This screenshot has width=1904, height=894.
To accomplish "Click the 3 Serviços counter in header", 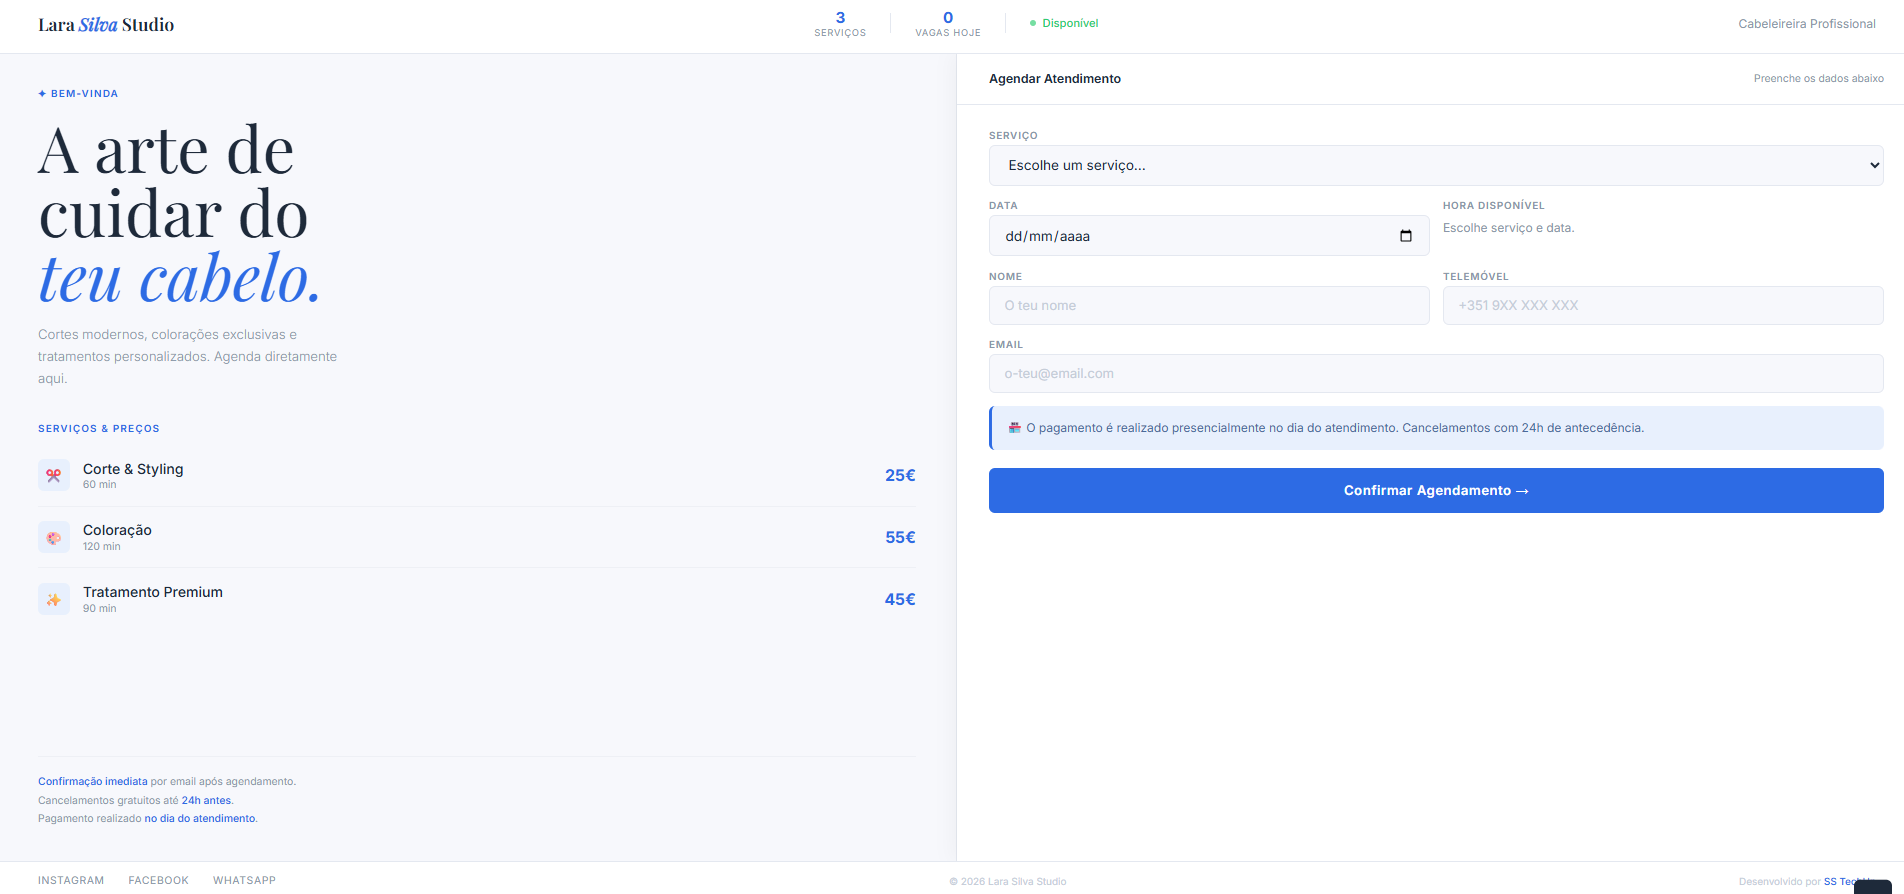I will point(840,24).
